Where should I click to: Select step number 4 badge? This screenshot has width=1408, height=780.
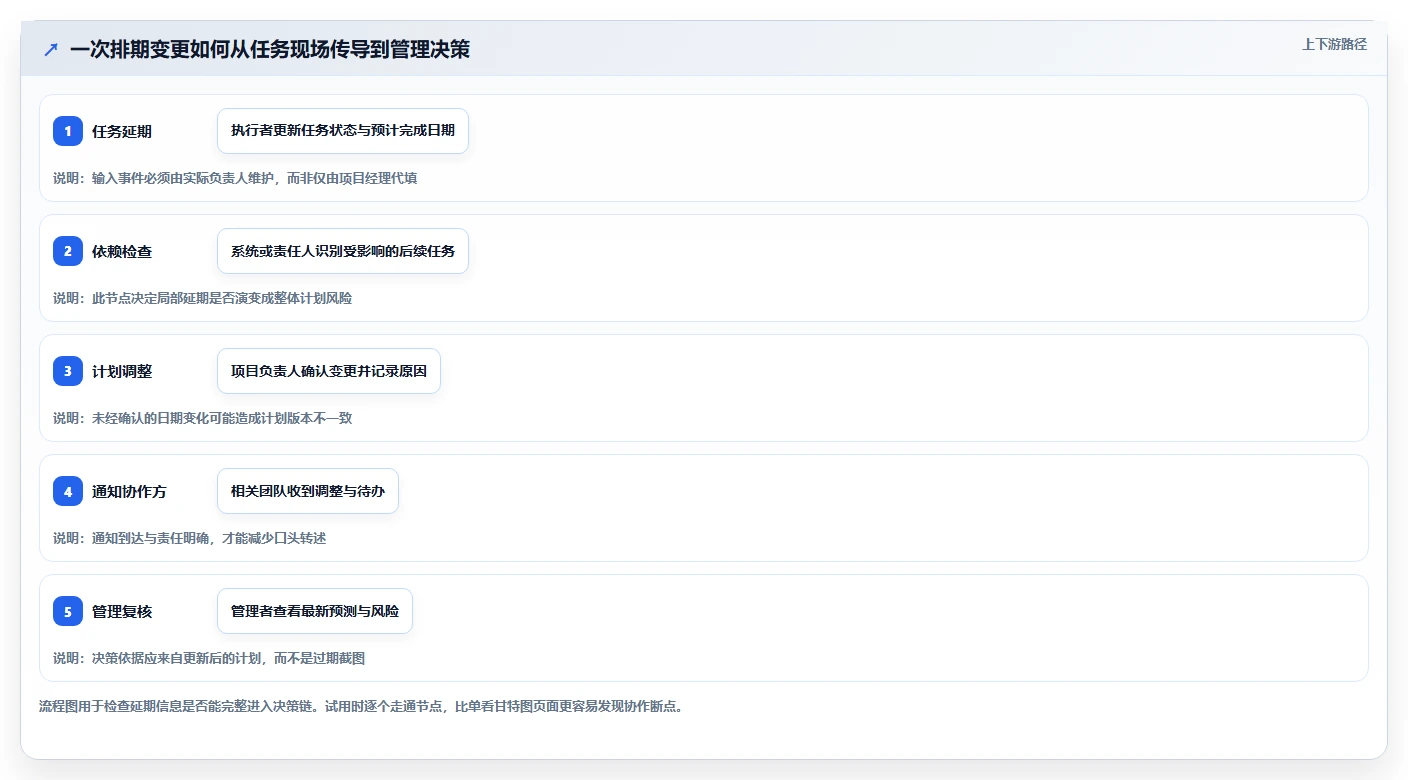click(68, 491)
